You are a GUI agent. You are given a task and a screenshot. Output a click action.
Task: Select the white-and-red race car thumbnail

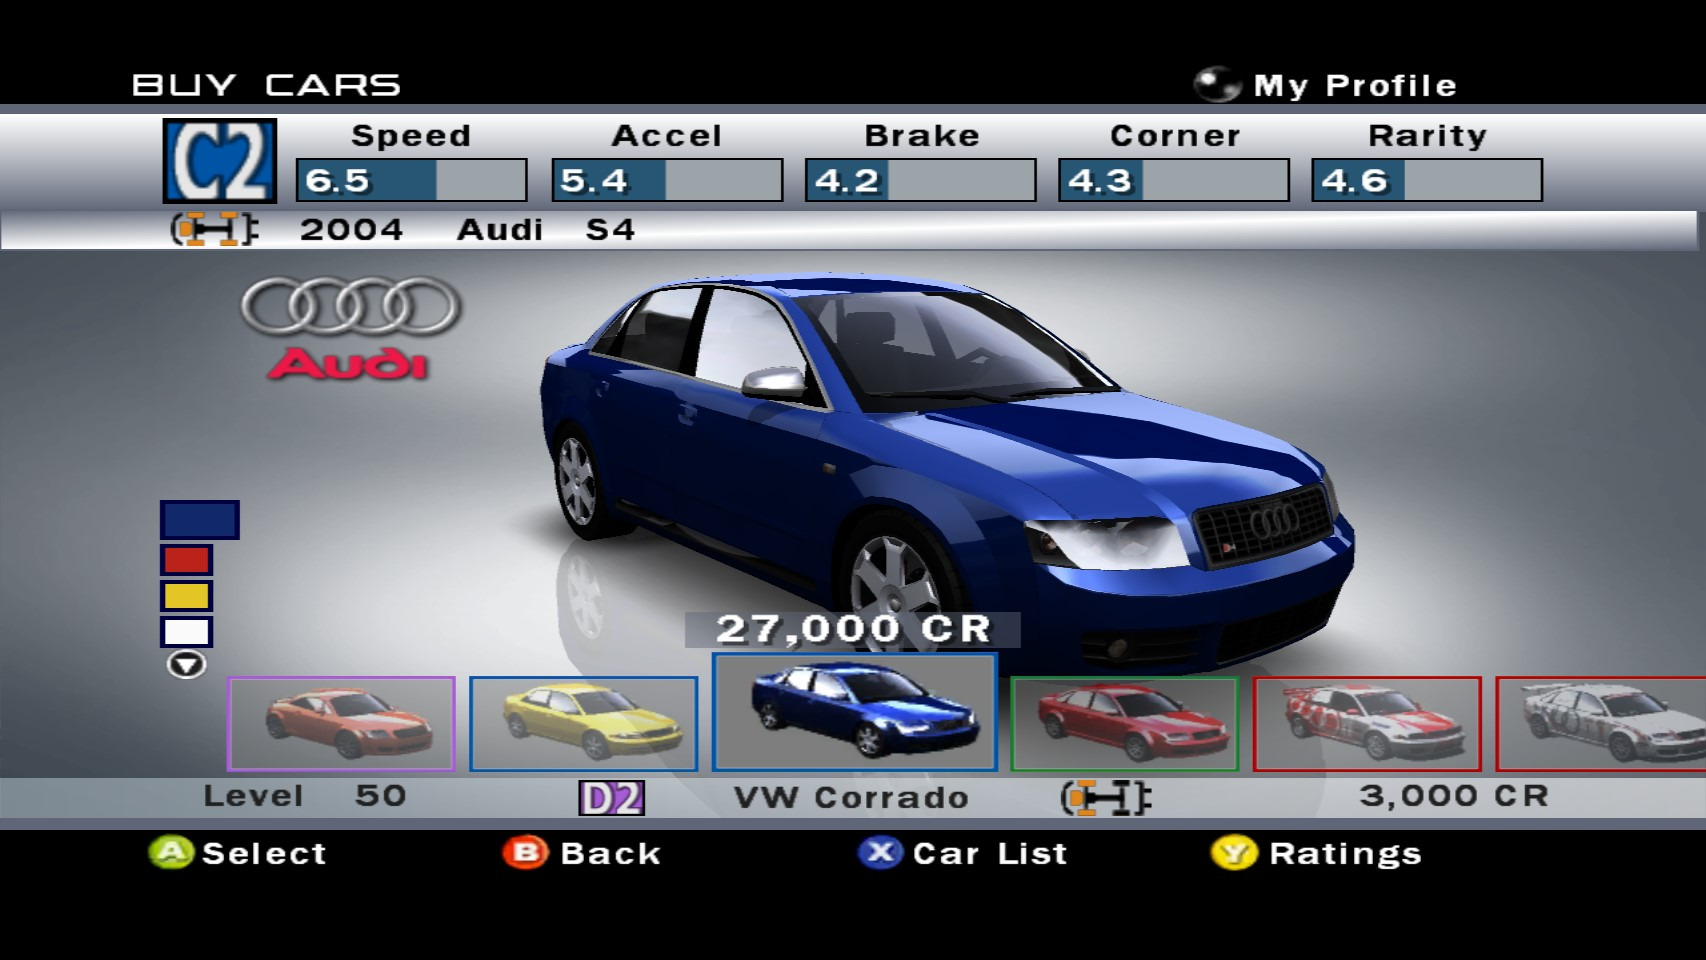[x=1367, y=724]
